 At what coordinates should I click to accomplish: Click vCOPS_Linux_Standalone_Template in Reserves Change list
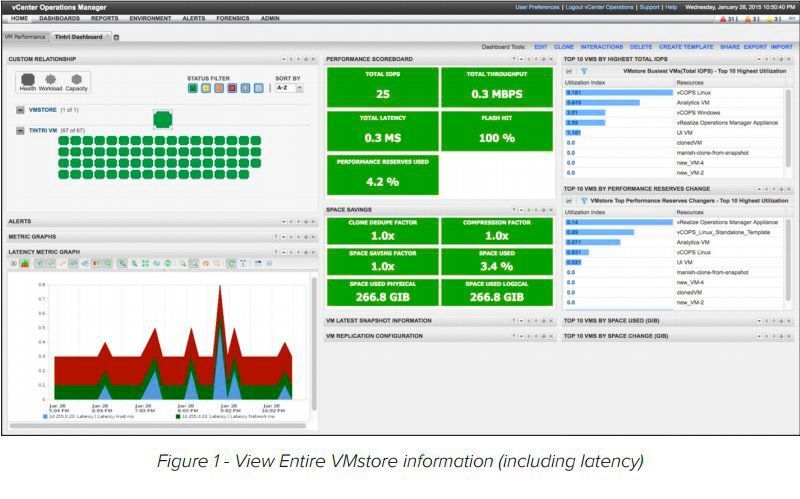point(723,233)
